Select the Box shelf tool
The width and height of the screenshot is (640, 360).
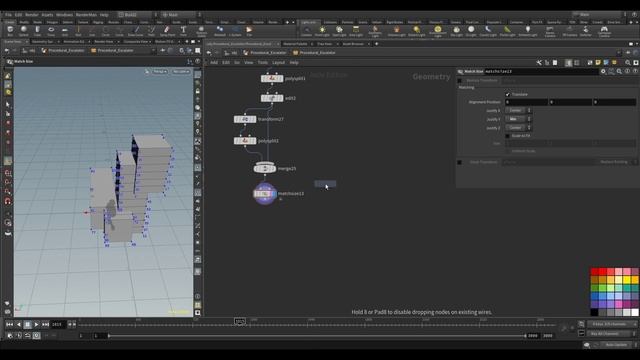click(10, 31)
